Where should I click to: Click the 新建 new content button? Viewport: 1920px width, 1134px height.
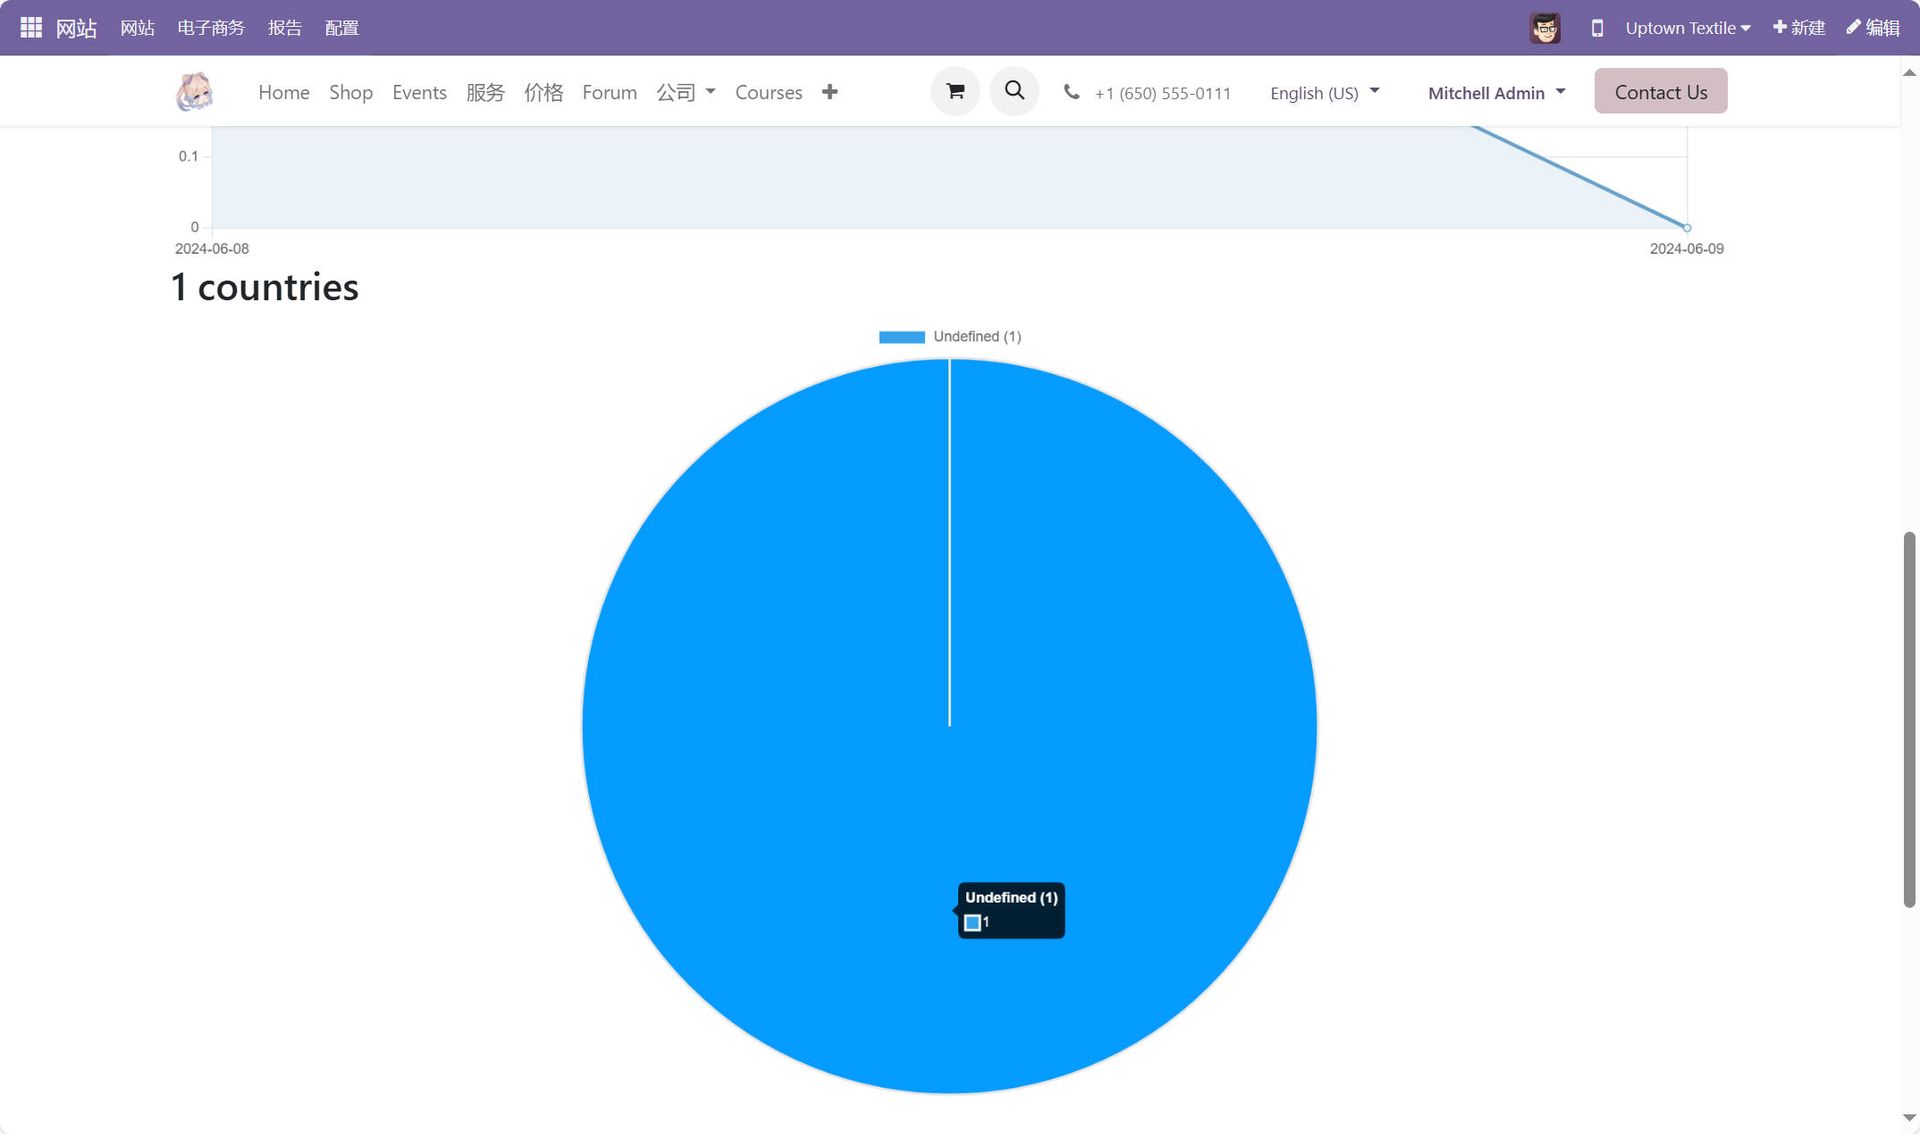tap(1799, 28)
